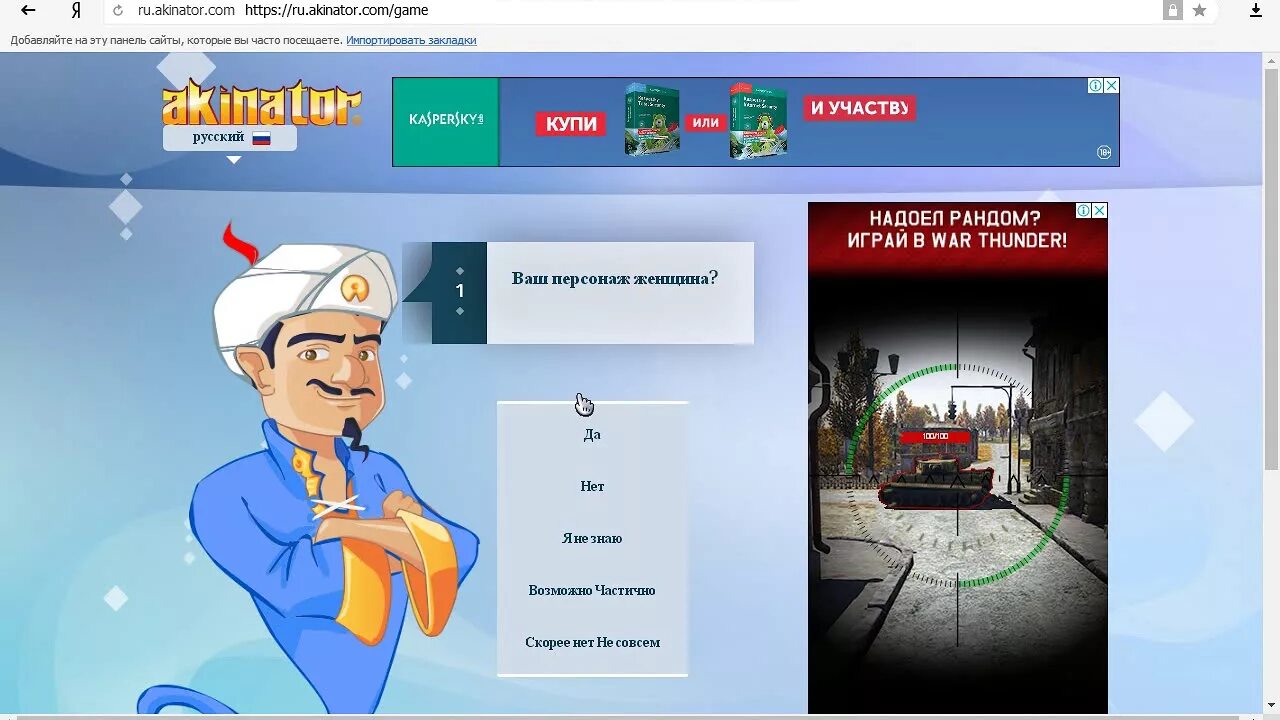Click the Russian flag icon

[x=261, y=138]
